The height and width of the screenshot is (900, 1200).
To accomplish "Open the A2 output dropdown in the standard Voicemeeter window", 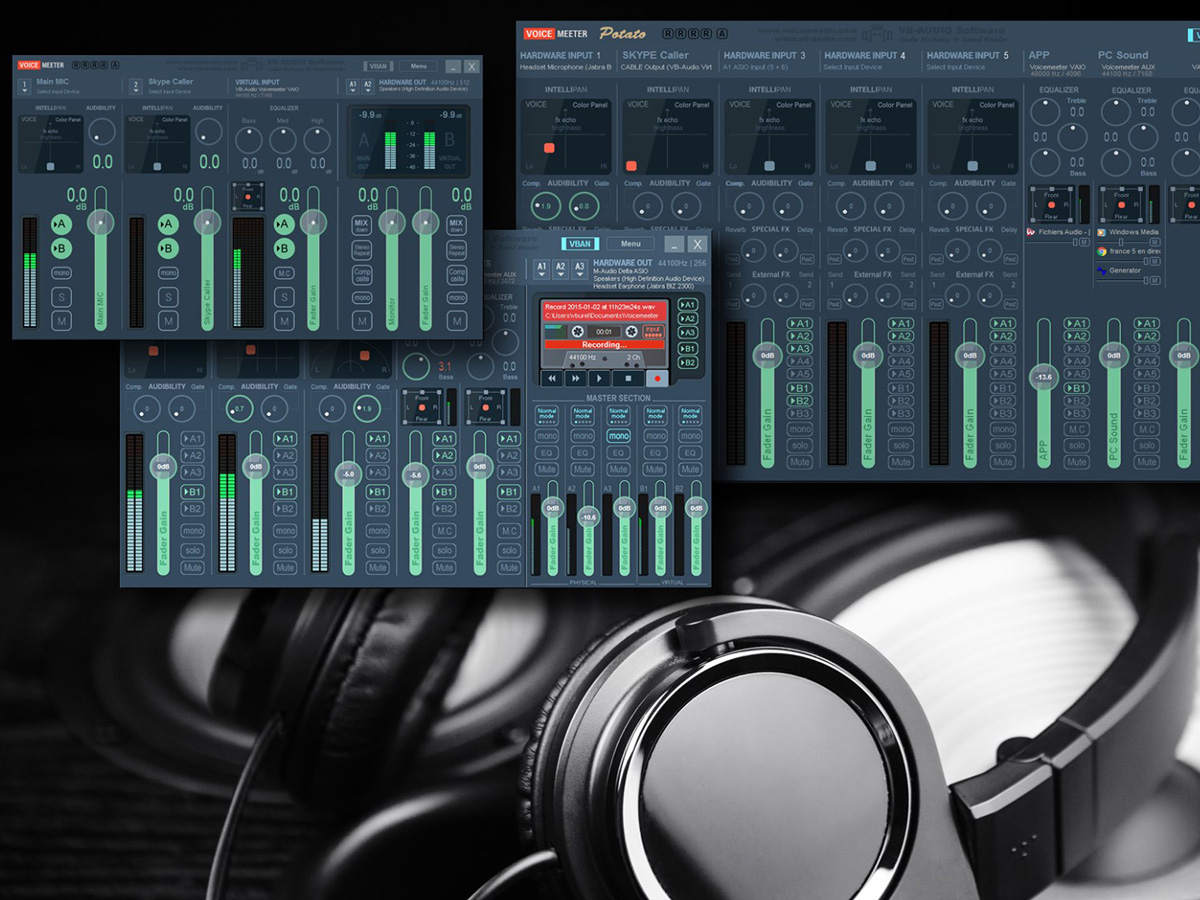I will point(368,87).
